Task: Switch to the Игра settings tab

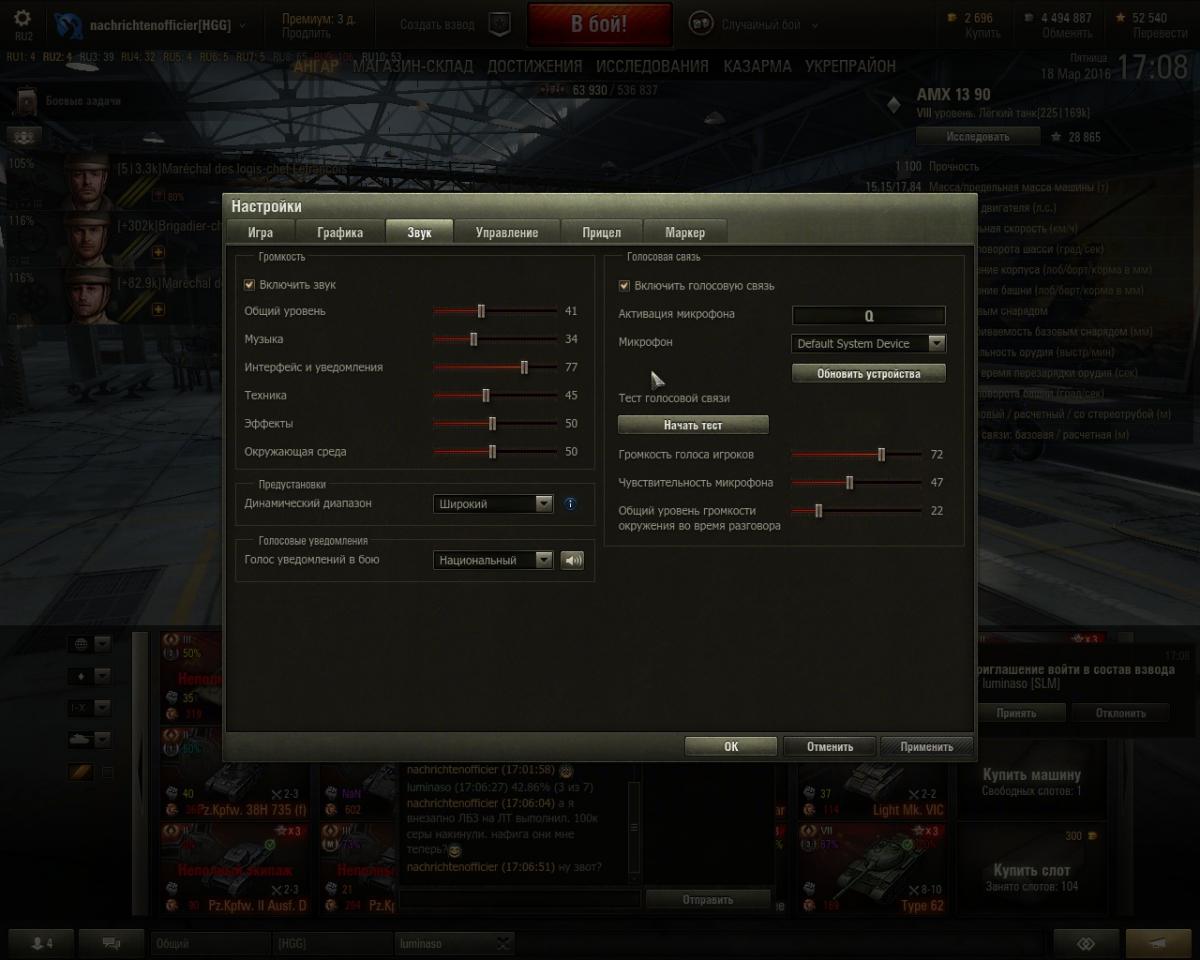Action: 260,232
